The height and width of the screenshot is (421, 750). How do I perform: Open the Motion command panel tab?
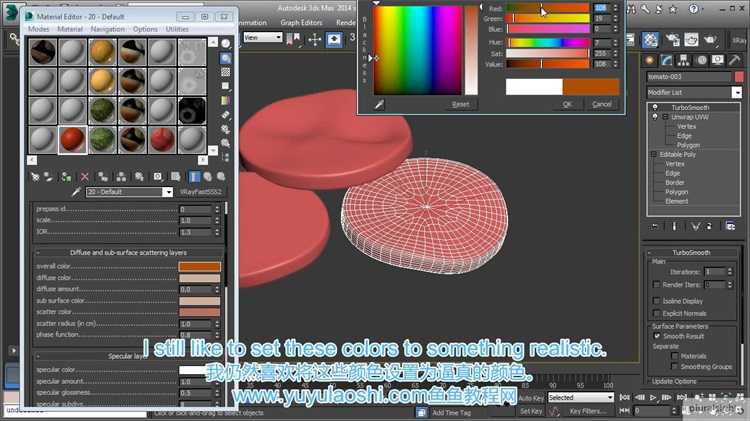pyautogui.click(x=701, y=60)
